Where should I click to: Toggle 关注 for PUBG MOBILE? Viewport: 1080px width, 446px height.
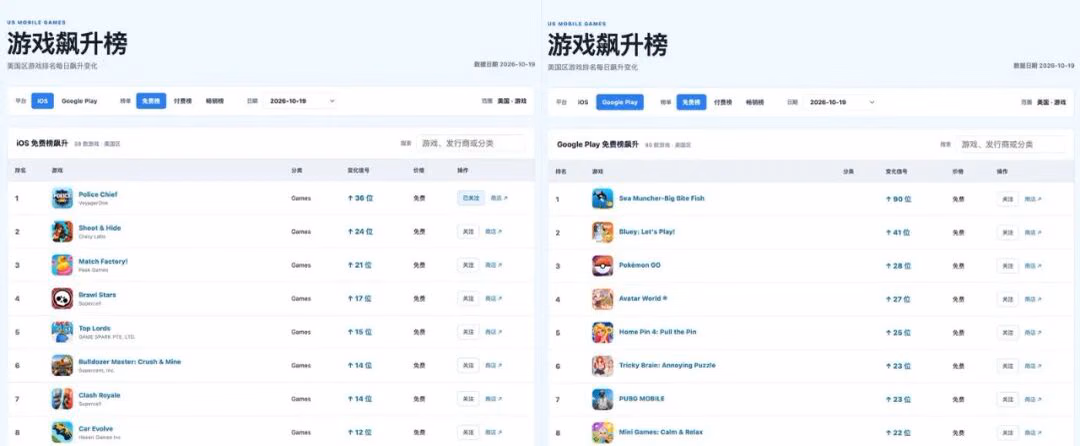click(x=1008, y=399)
